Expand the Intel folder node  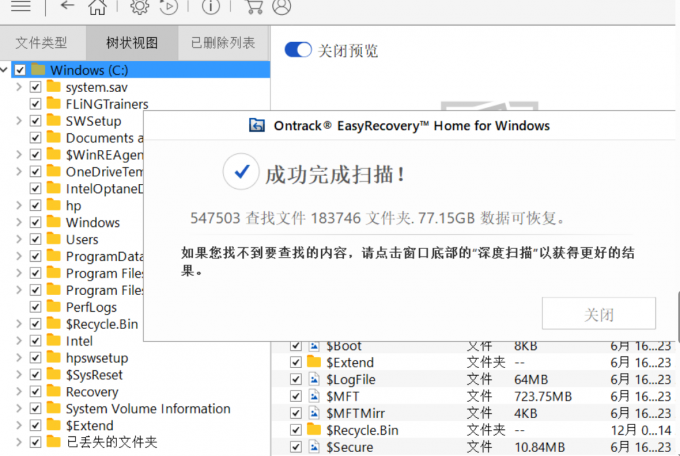coord(19,341)
